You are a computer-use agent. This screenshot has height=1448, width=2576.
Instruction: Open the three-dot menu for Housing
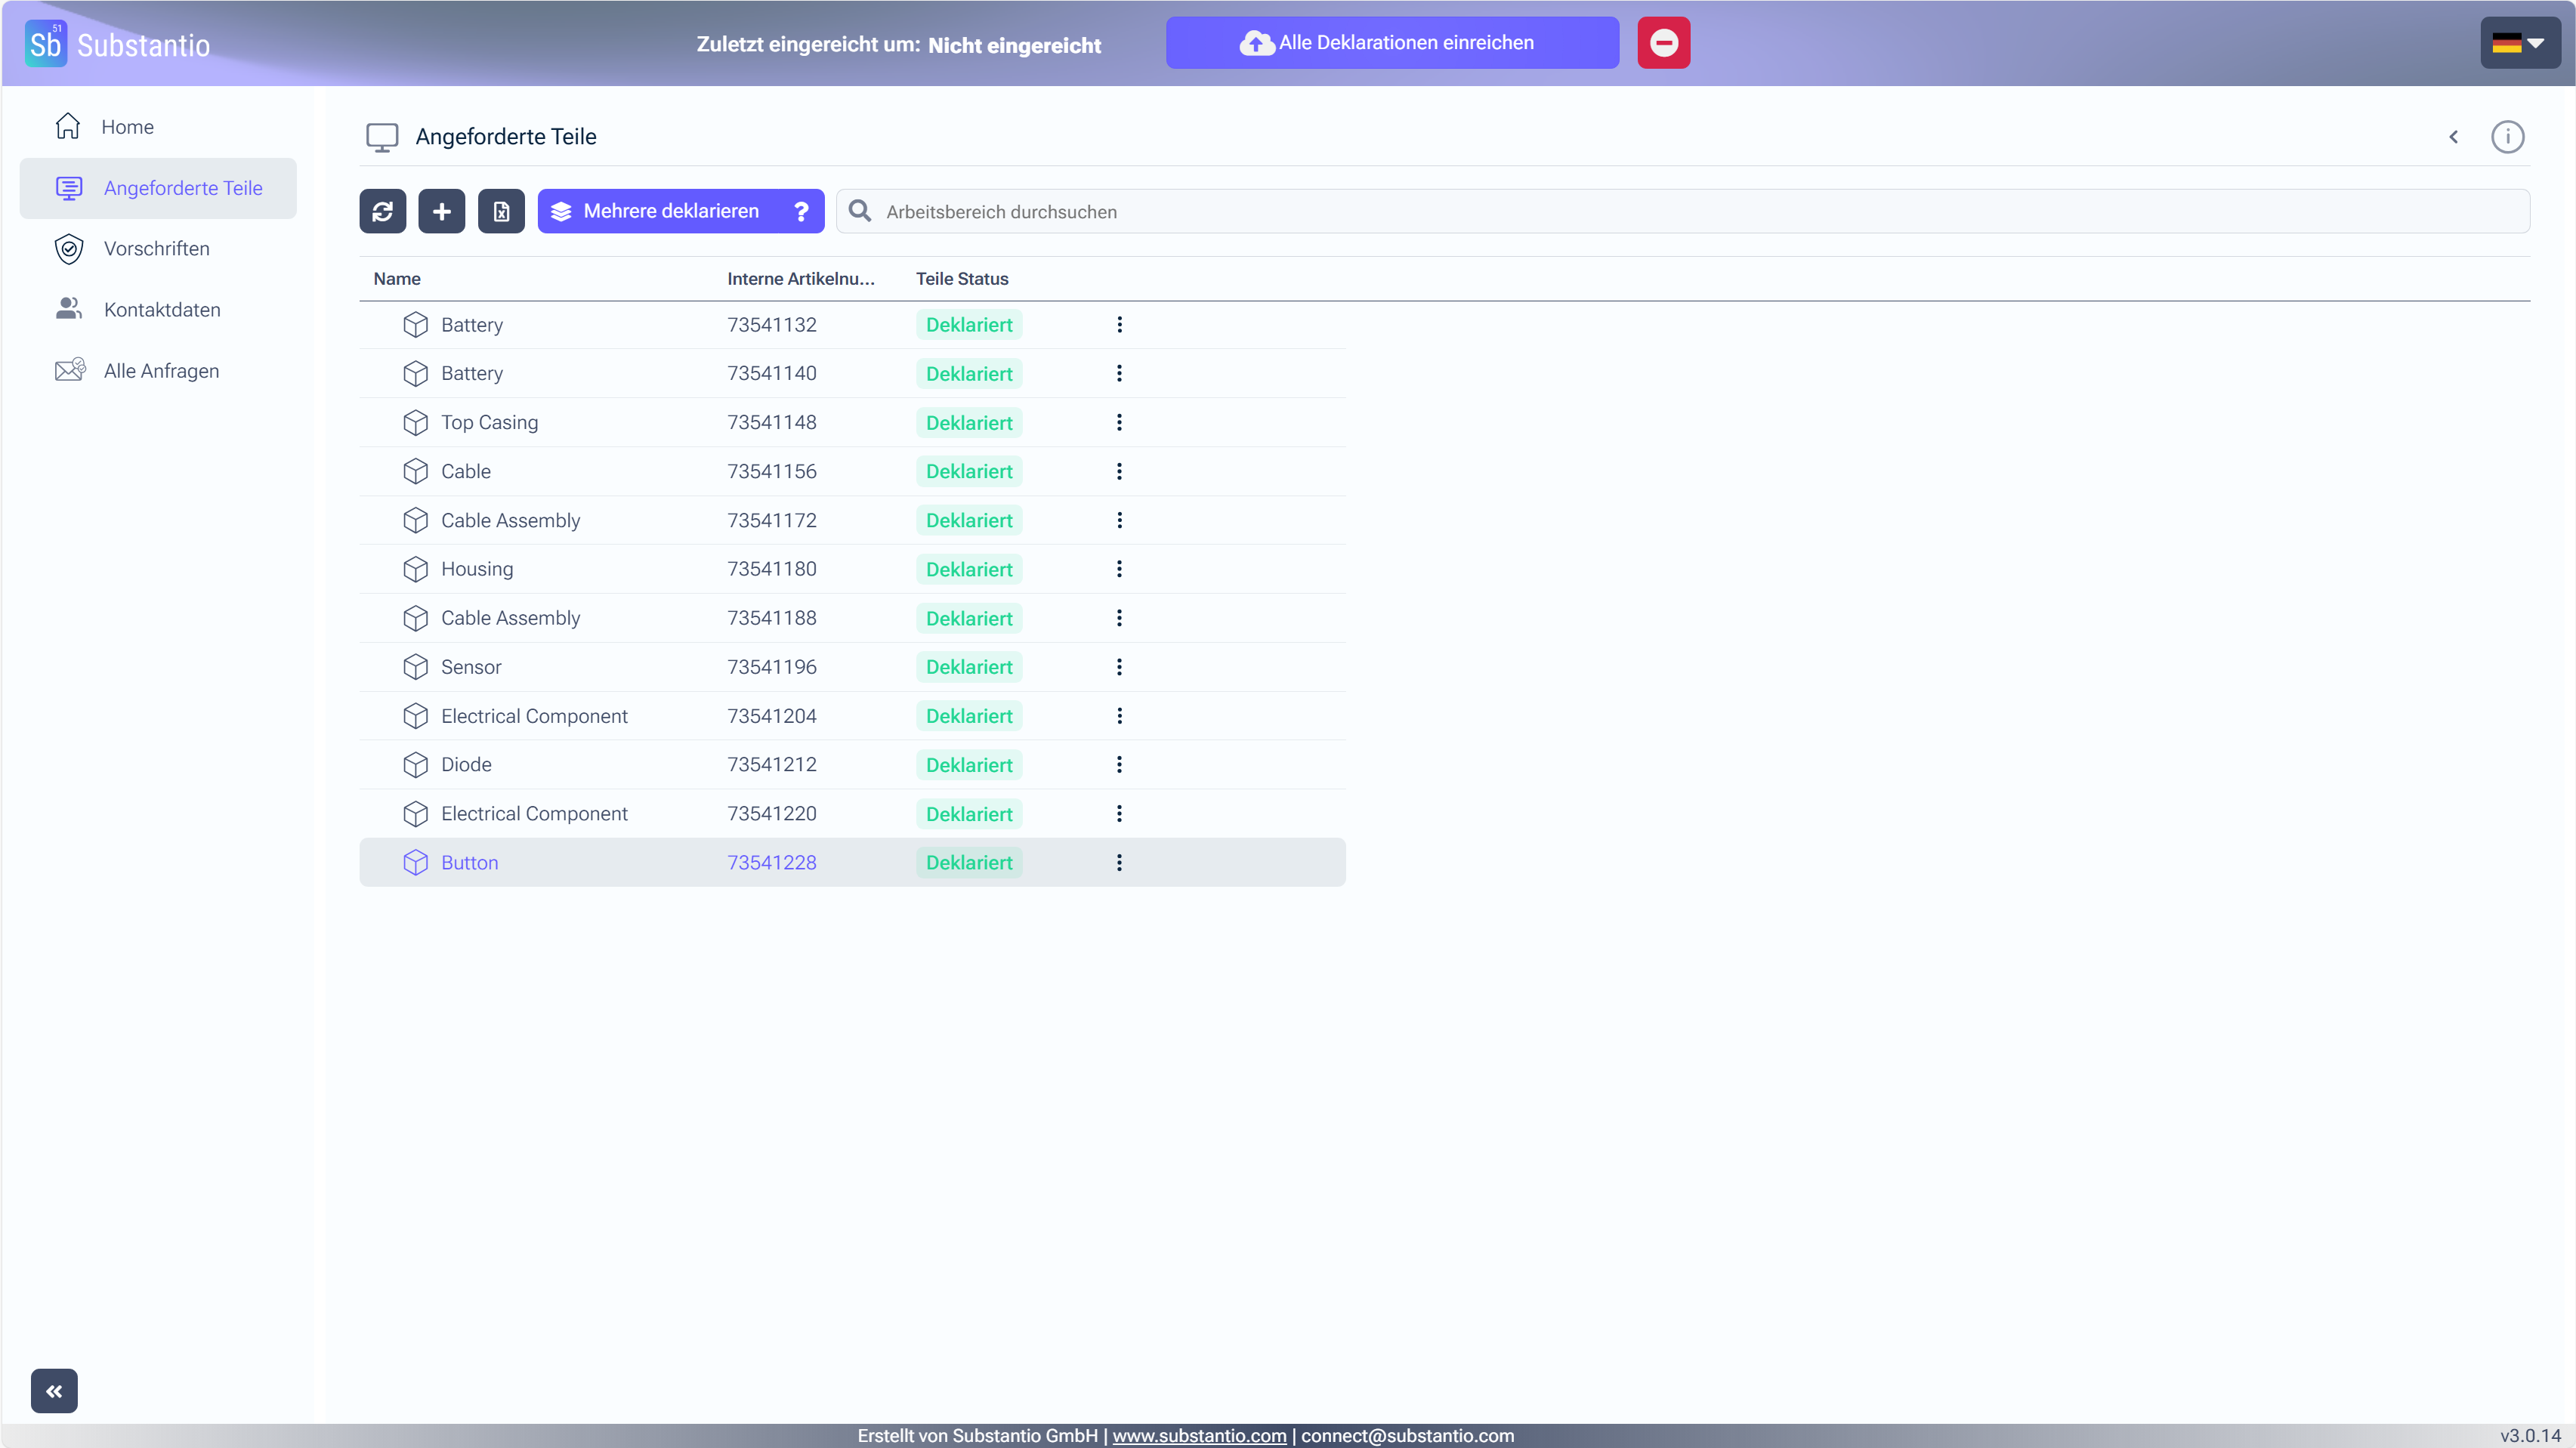click(1119, 569)
